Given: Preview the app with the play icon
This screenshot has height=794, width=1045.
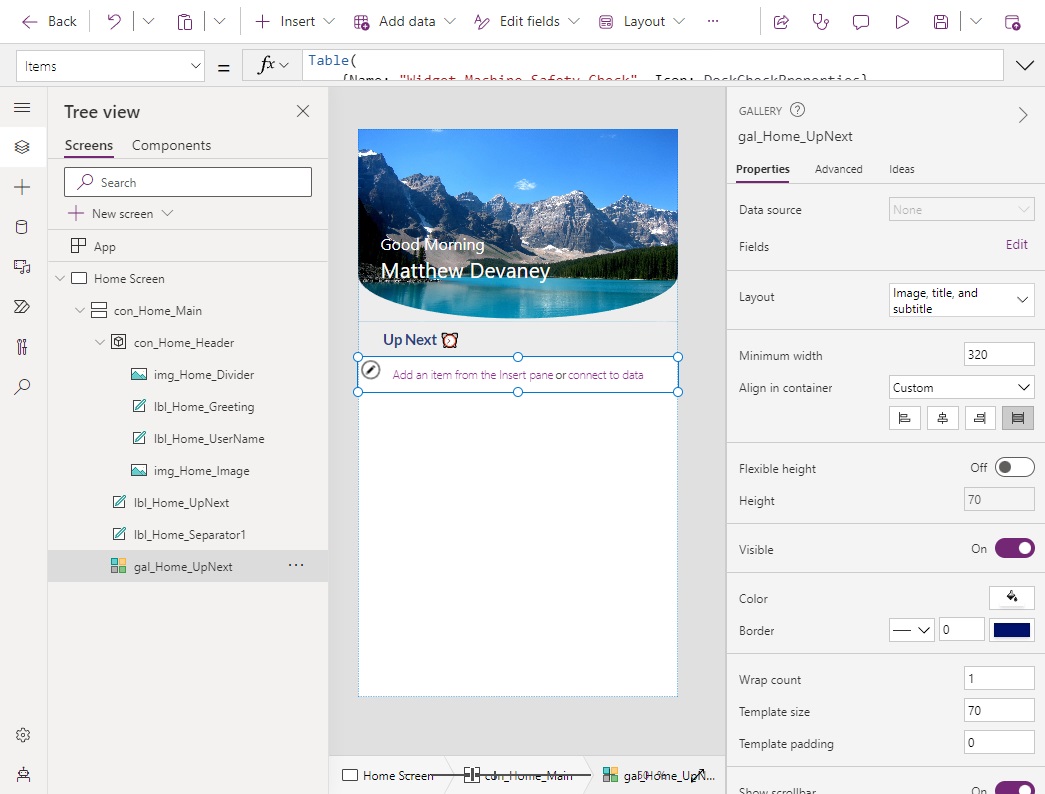Looking at the screenshot, I should [901, 21].
